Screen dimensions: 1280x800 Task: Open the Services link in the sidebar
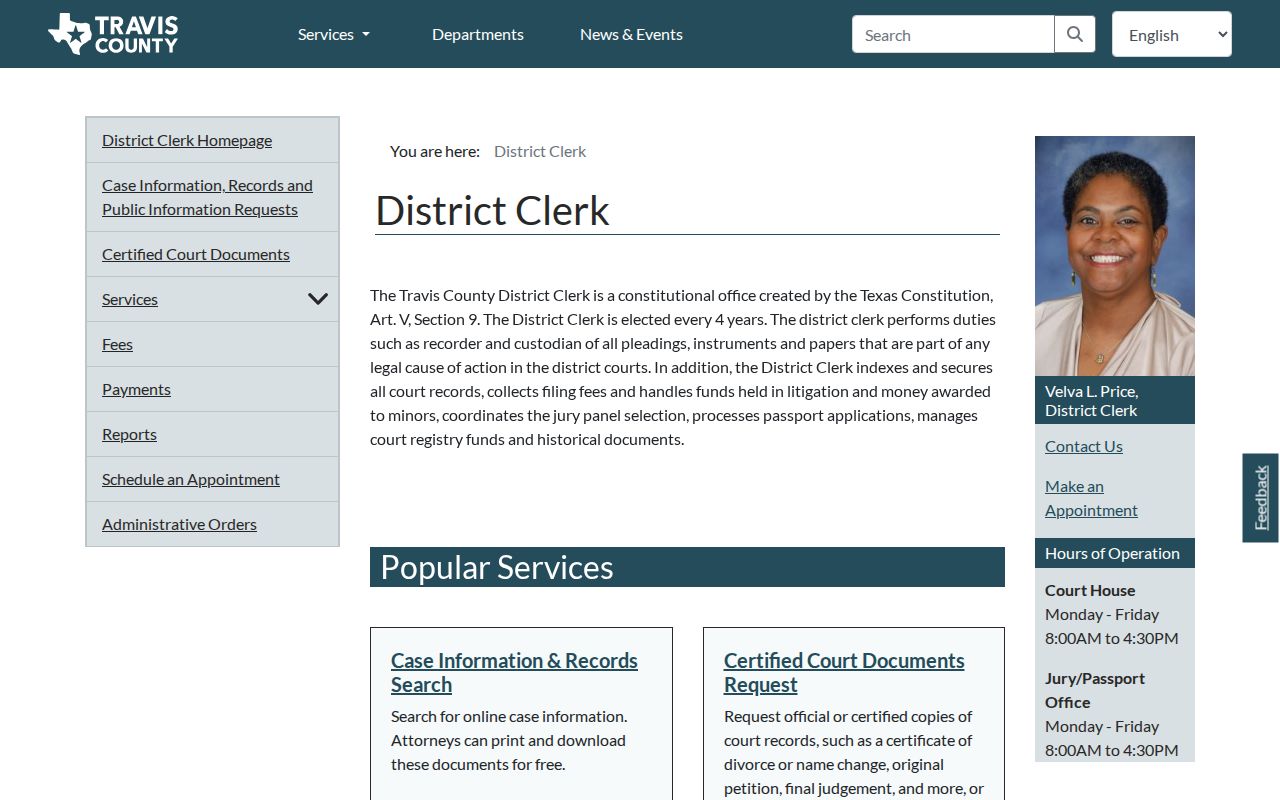point(130,299)
